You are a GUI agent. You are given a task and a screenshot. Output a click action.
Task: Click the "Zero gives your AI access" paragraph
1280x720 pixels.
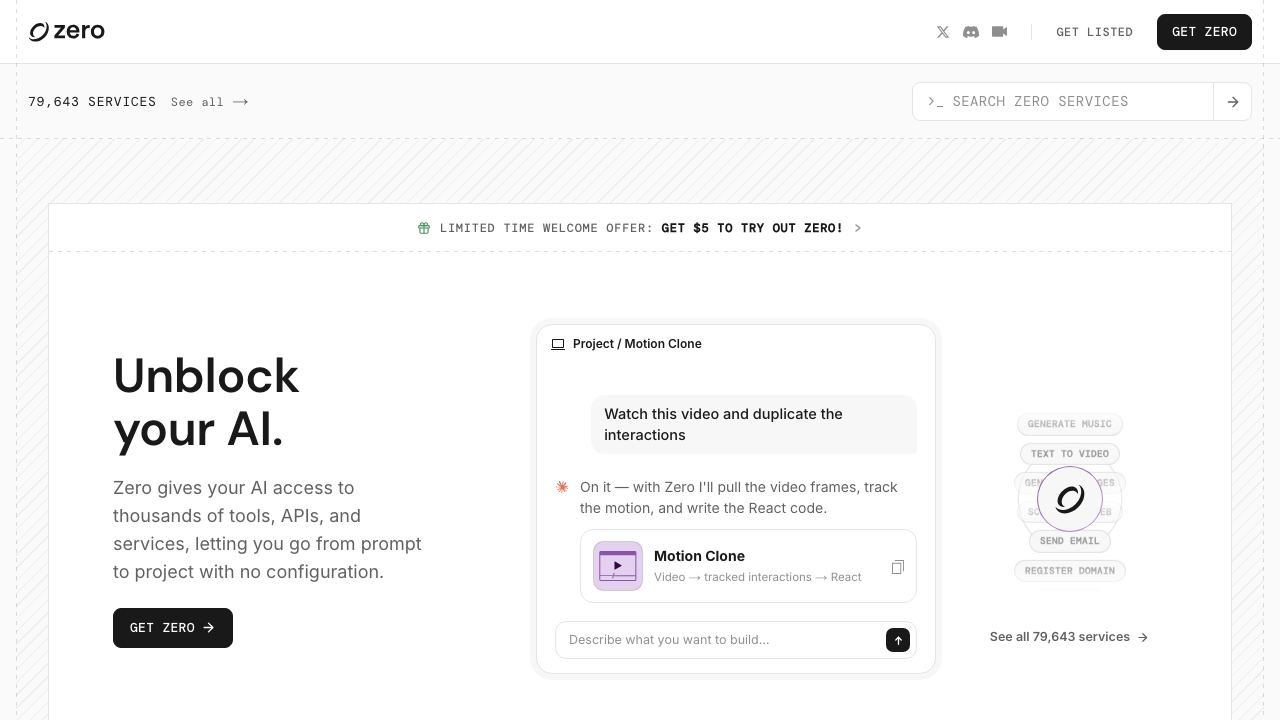[x=268, y=530]
